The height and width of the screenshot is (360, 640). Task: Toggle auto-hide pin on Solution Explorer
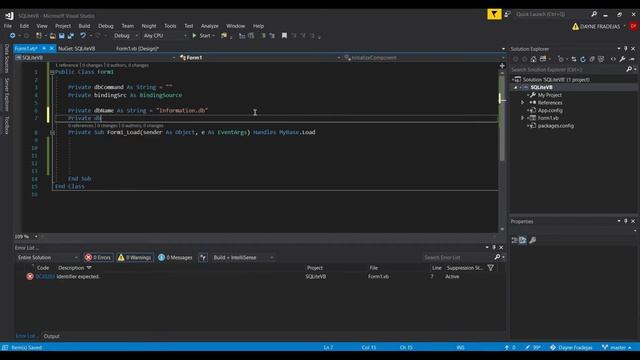click(x=626, y=49)
